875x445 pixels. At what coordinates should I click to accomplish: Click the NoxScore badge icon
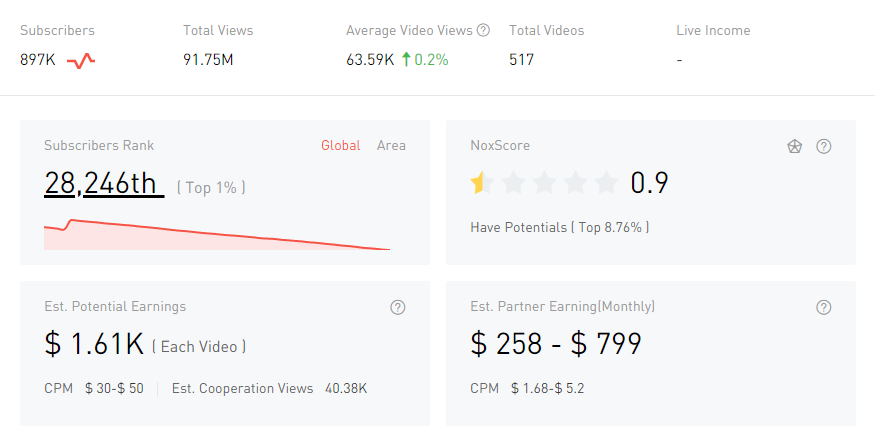click(x=794, y=146)
